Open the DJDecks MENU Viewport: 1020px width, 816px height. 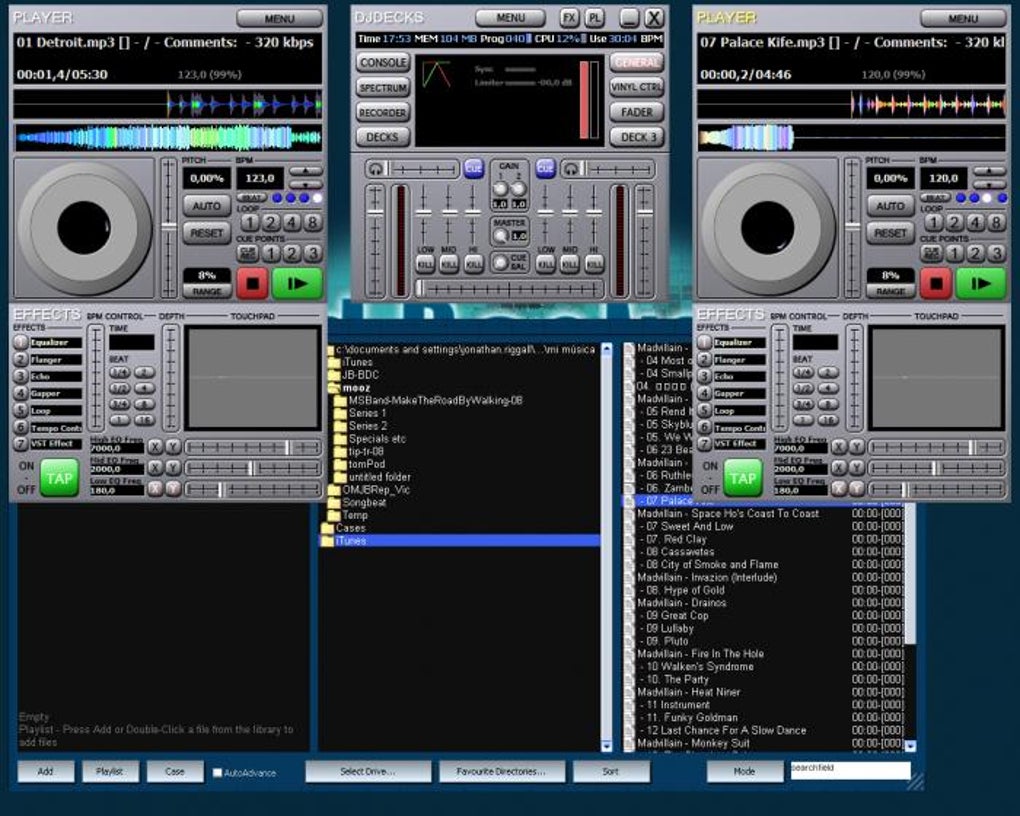tap(509, 17)
